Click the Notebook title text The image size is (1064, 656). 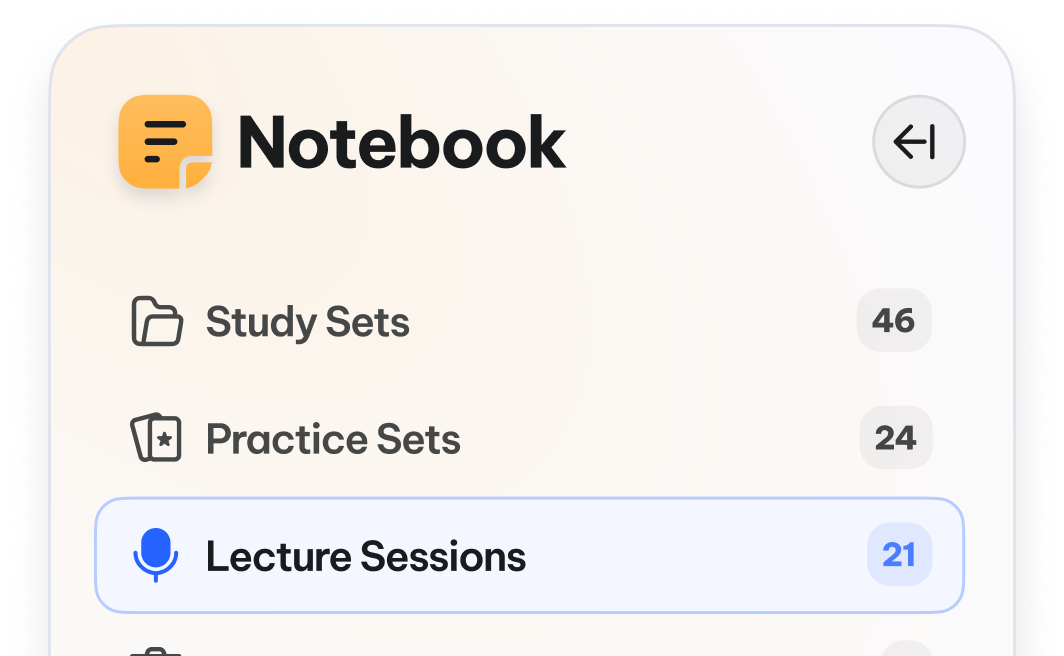click(402, 142)
